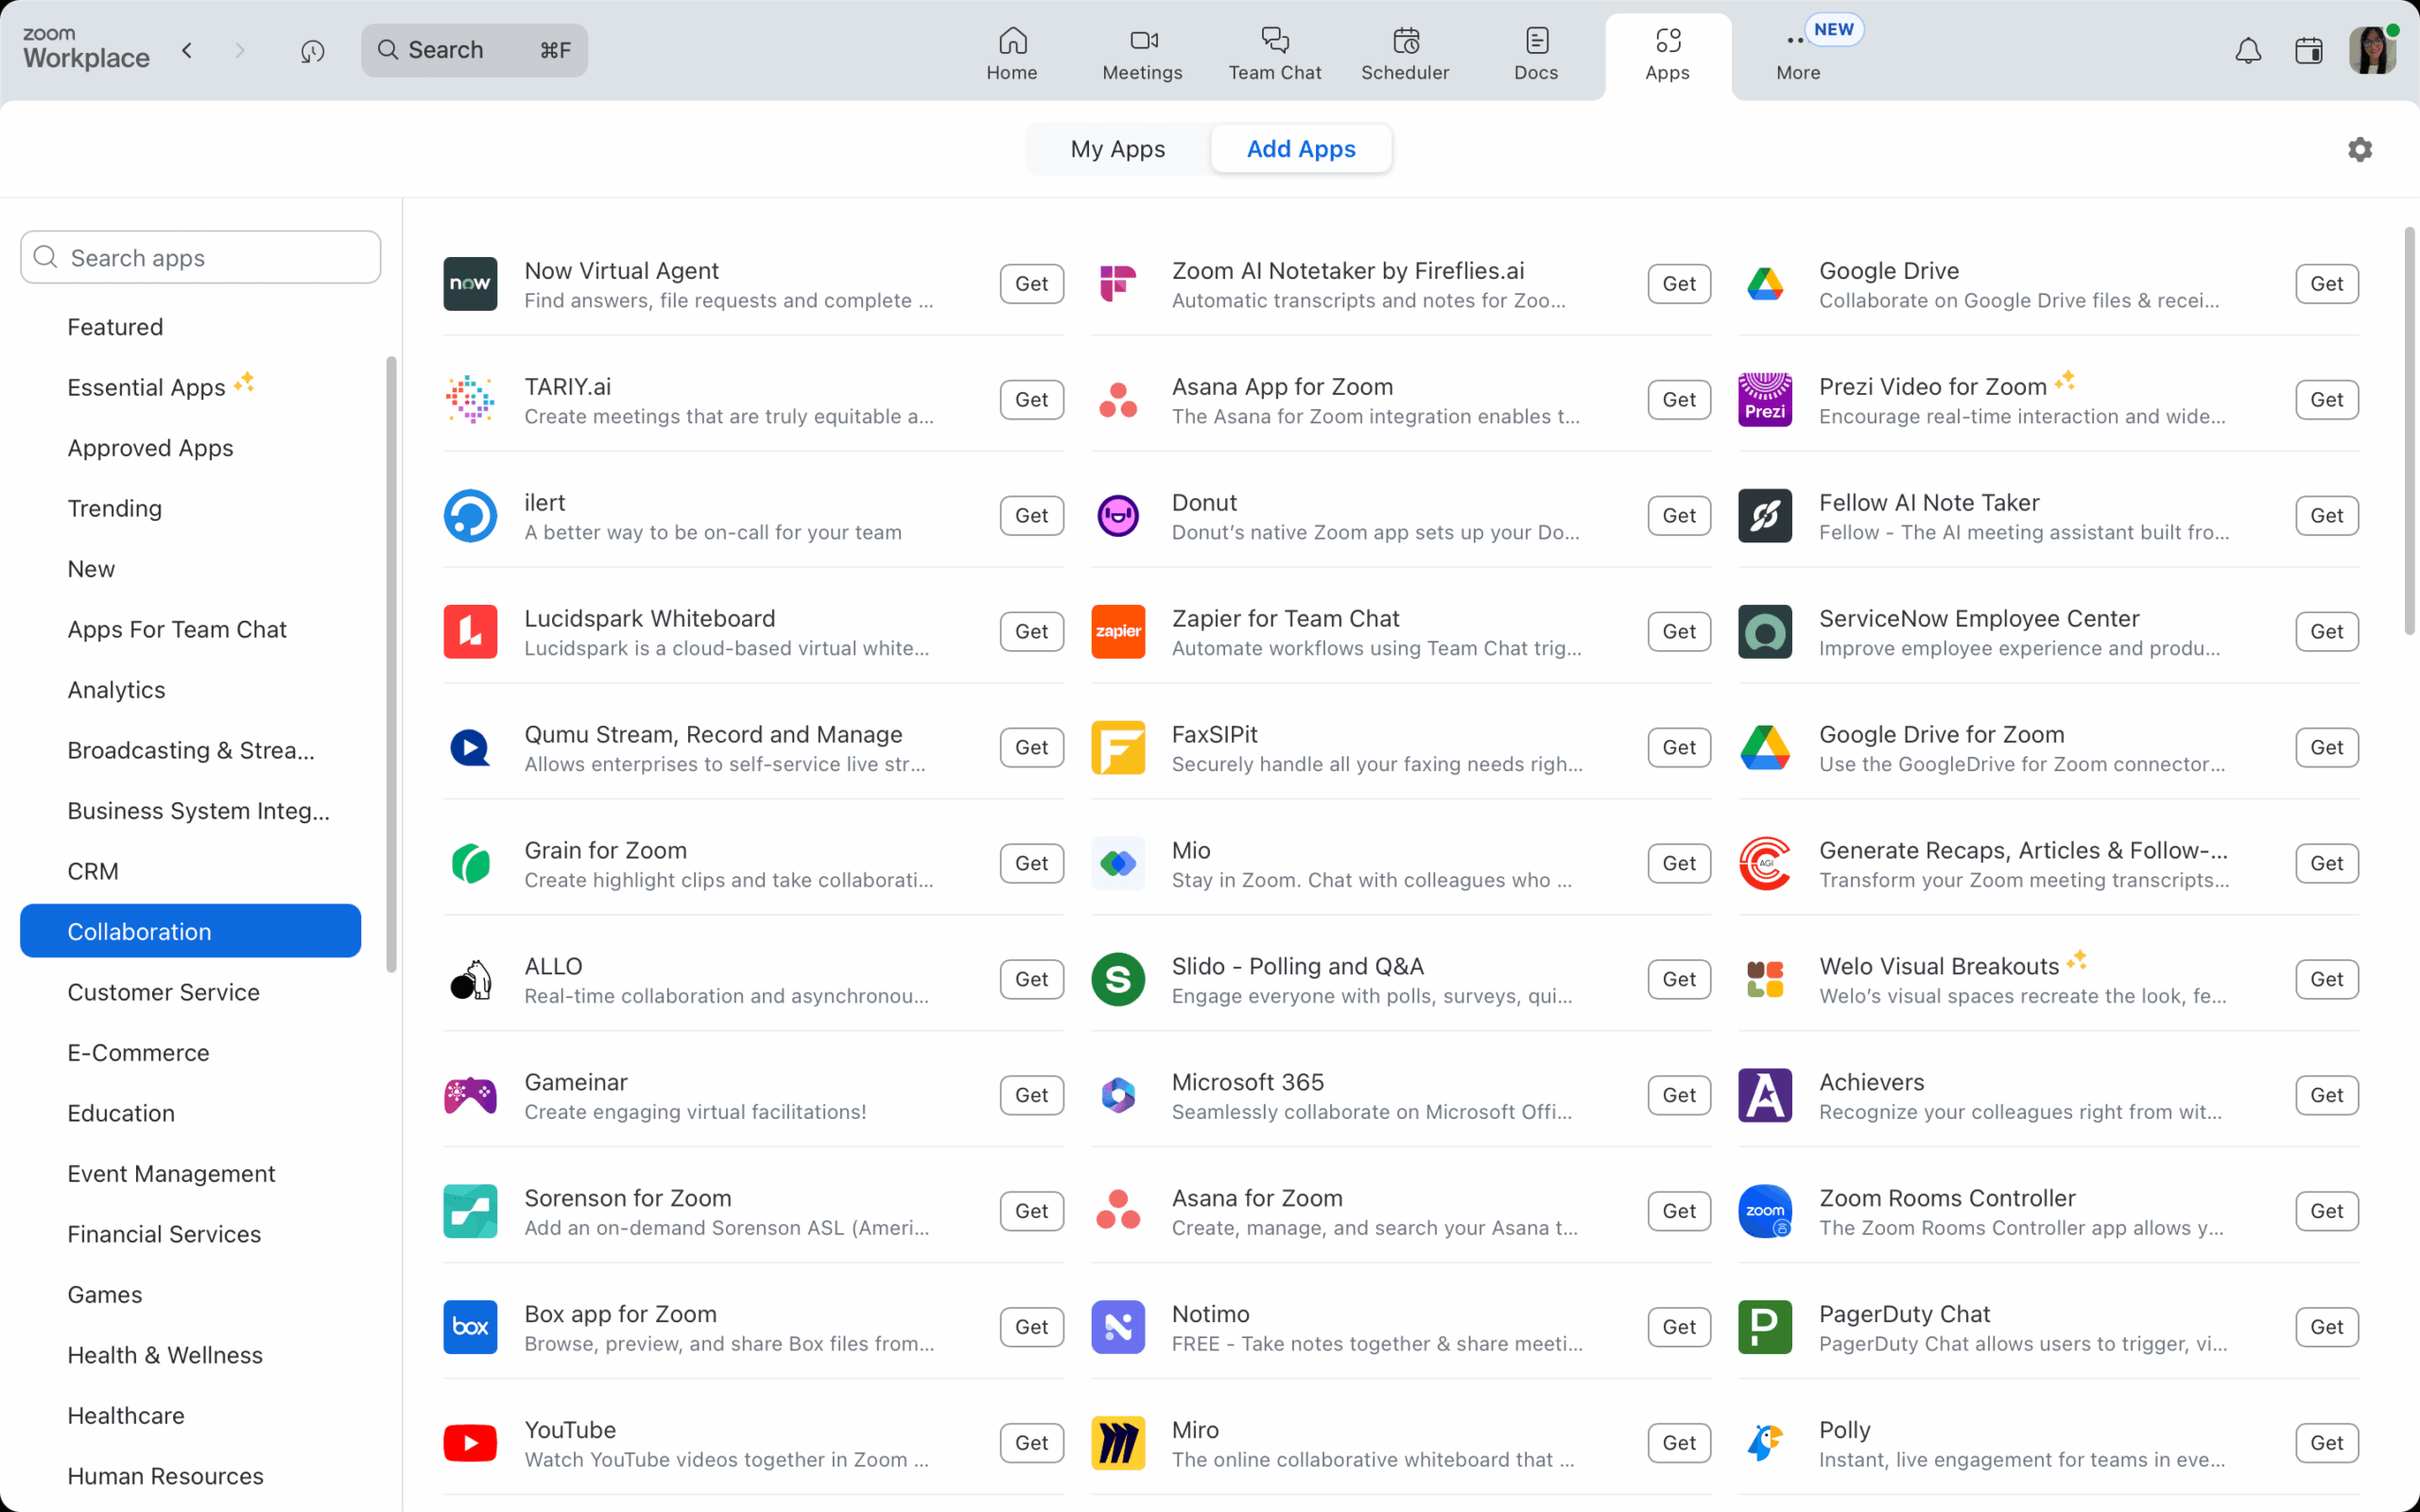Open the Apps settings gear
Viewport: 2420px width, 1512px height.
coord(2360,149)
